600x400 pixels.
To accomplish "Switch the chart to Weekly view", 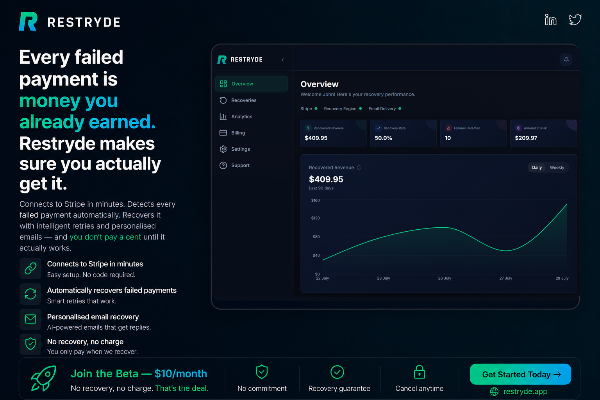I will (x=557, y=168).
